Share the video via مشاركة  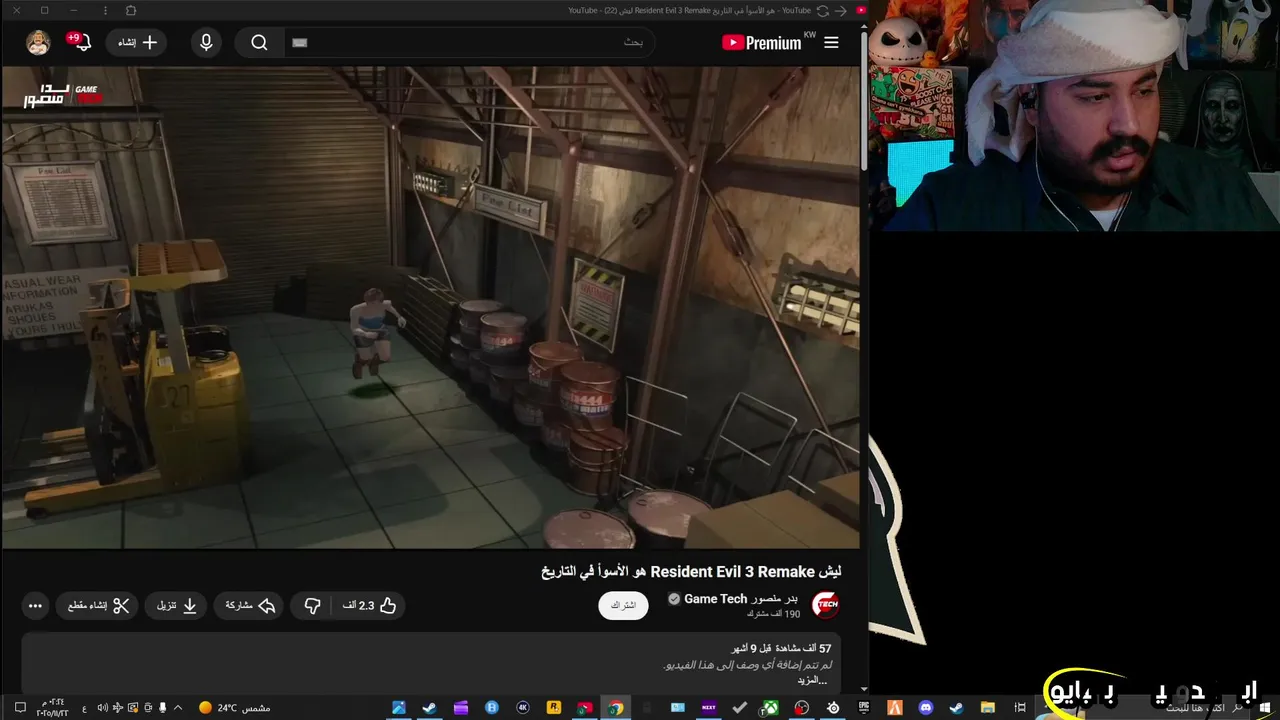pyautogui.click(x=250, y=605)
